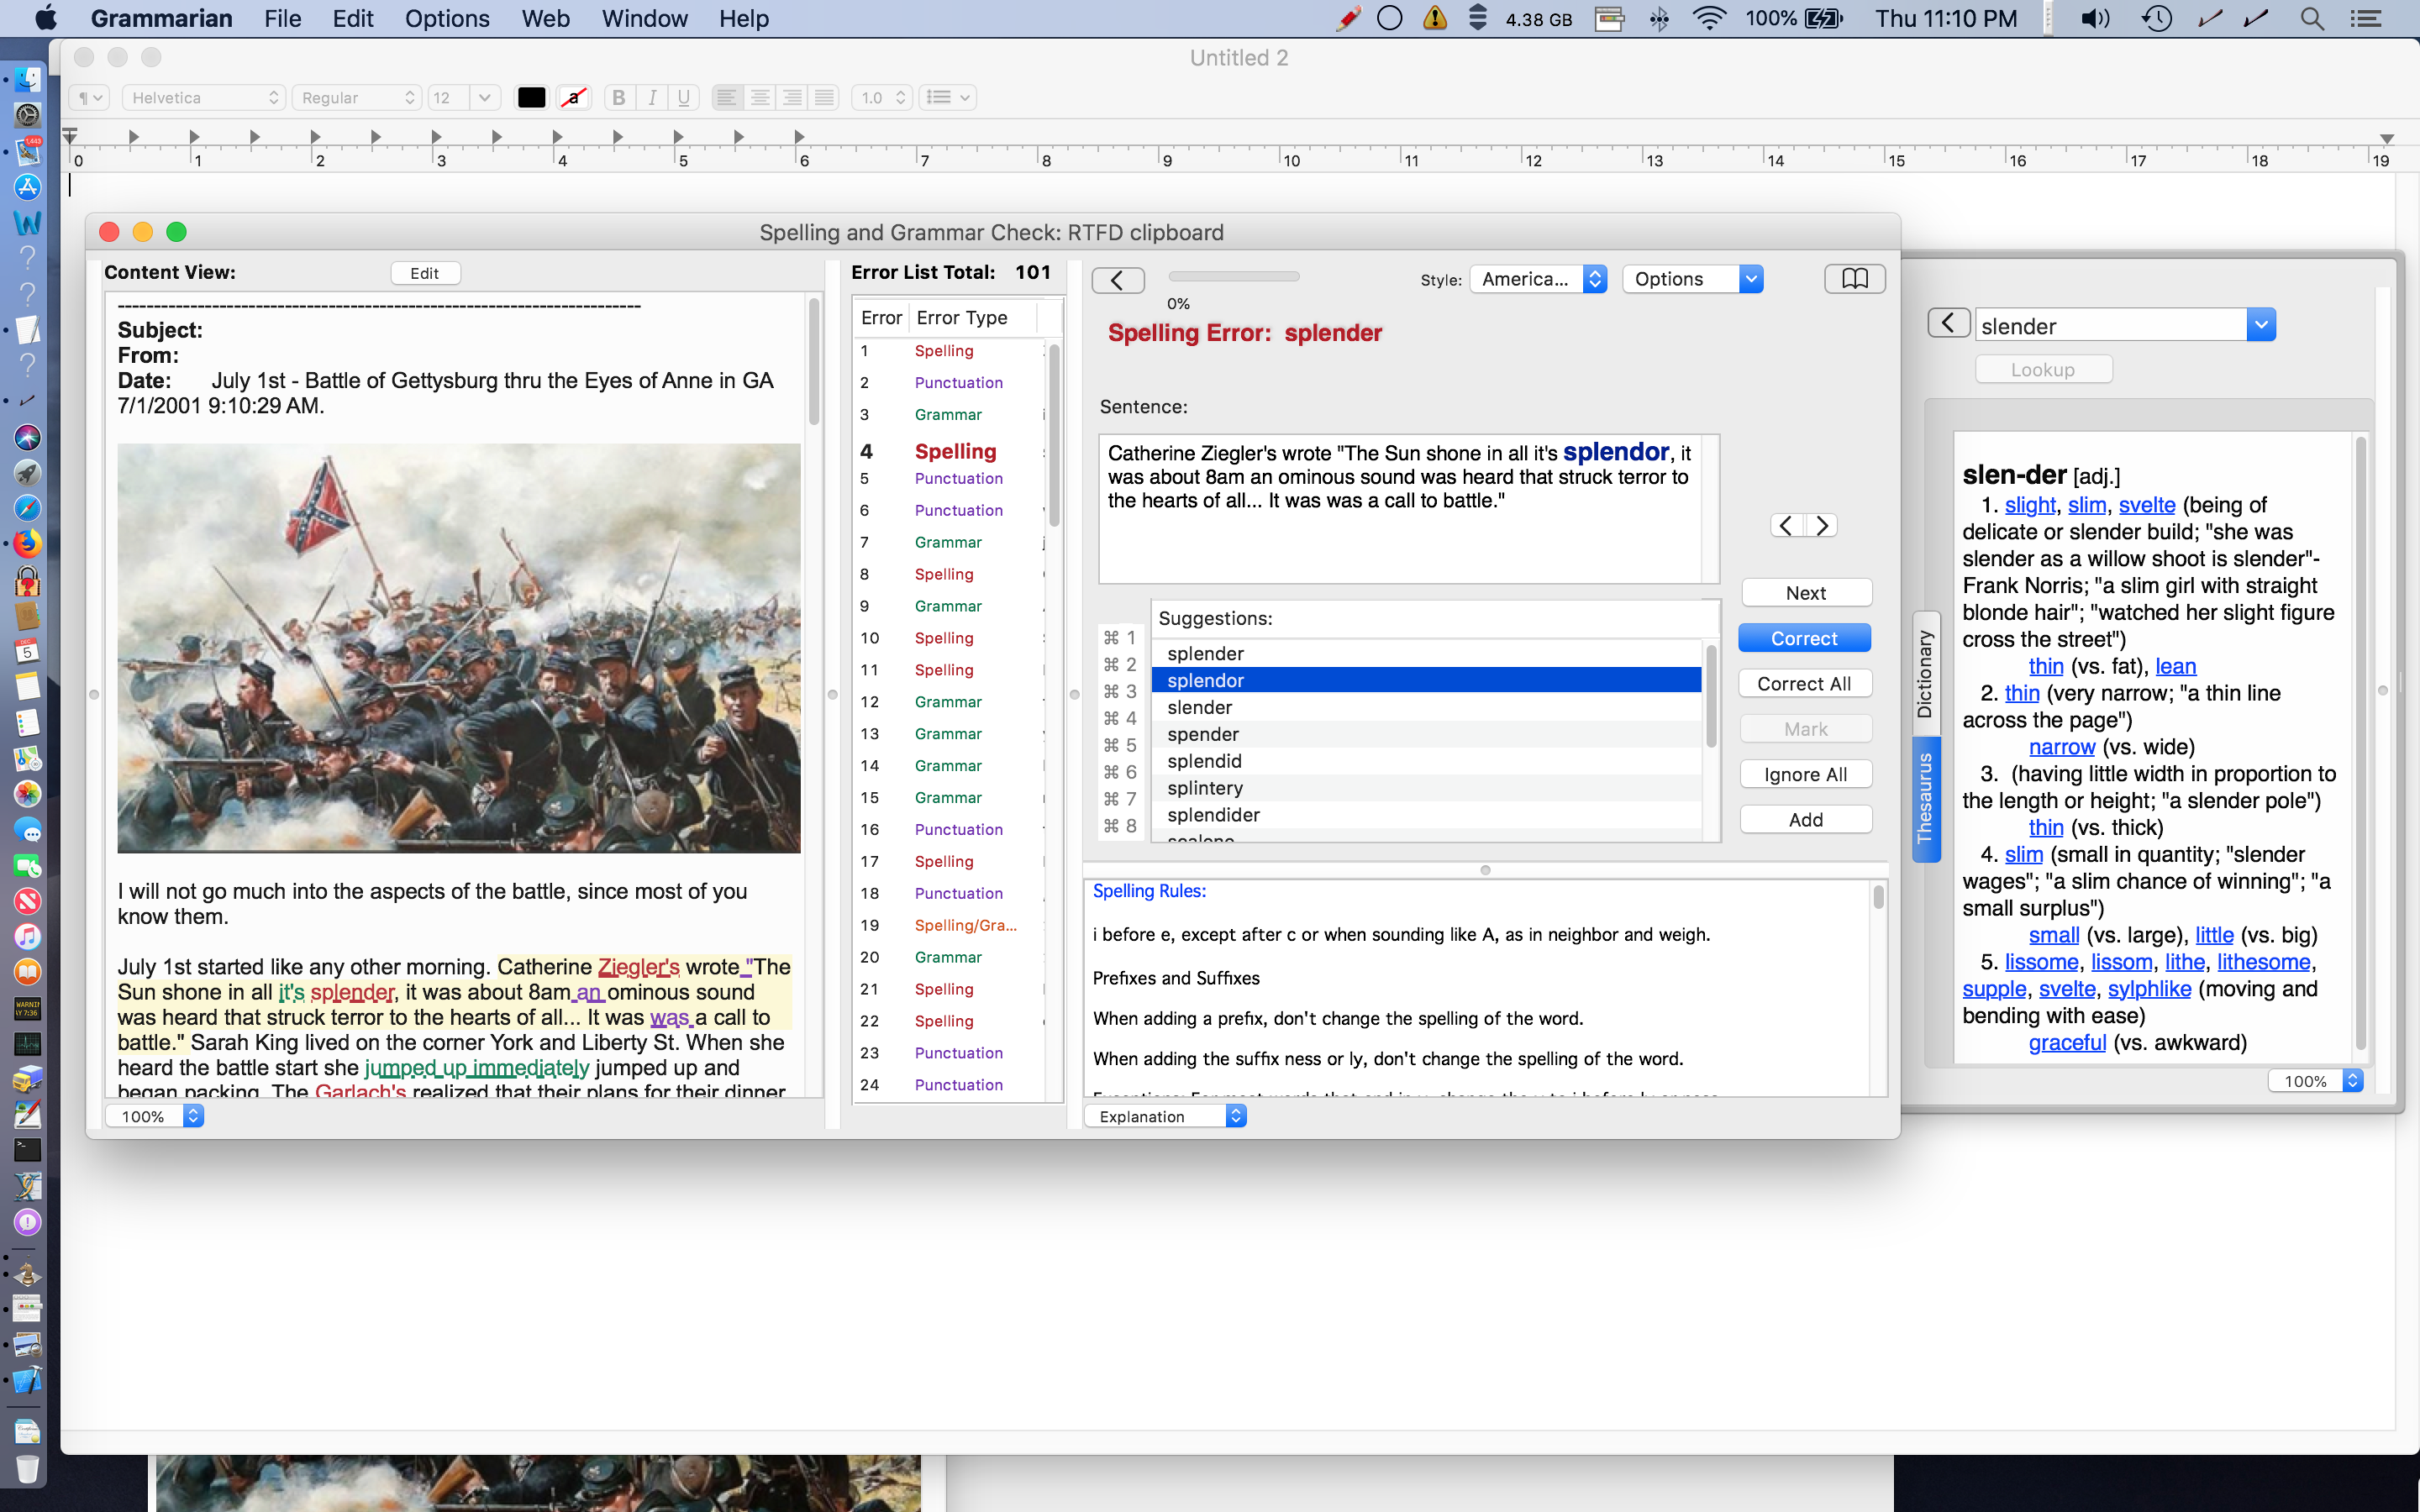Screen dimensions: 2420x1512
Task: Toggle Bold formatting in the toolbar
Action: 619,97
